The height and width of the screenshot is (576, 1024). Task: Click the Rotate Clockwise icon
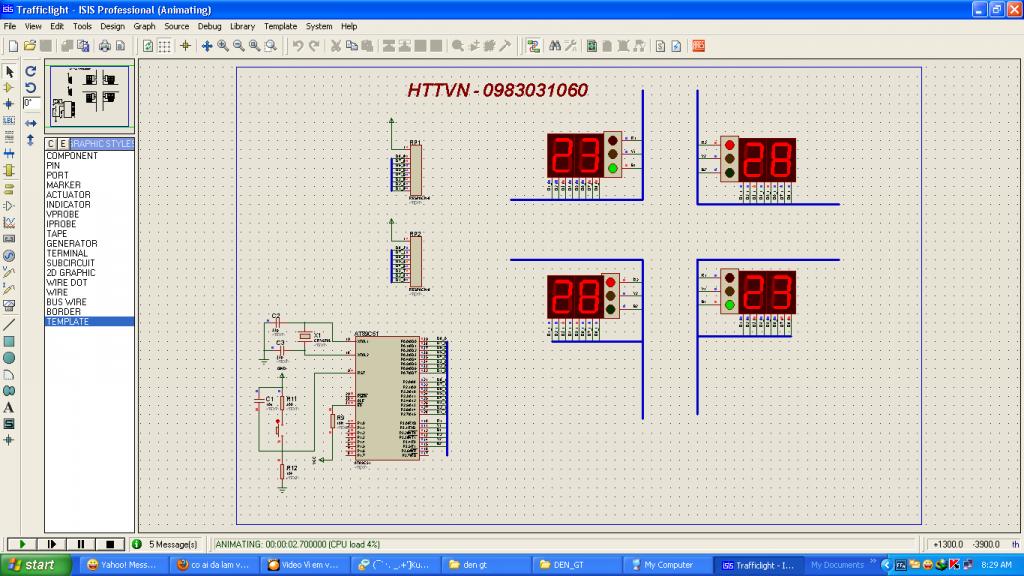tap(30, 71)
